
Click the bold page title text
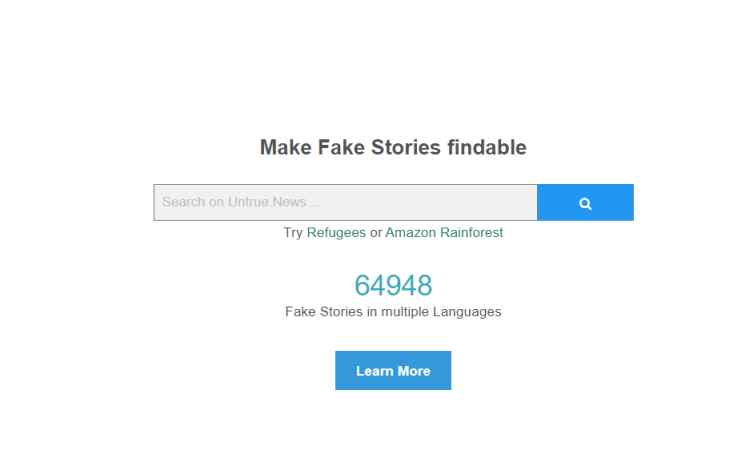click(393, 148)
